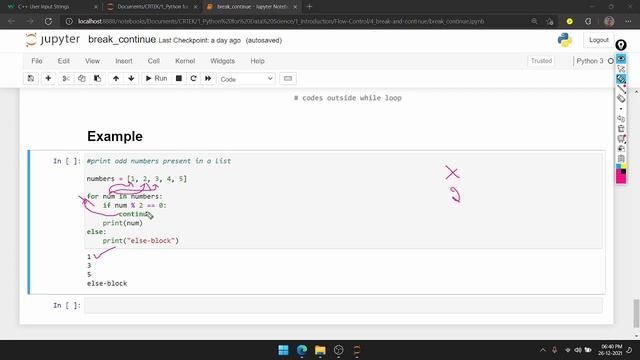Restart kernel and run all cells
The height and width of the screenshot is (360, 640).
click(x=208, y=78)
